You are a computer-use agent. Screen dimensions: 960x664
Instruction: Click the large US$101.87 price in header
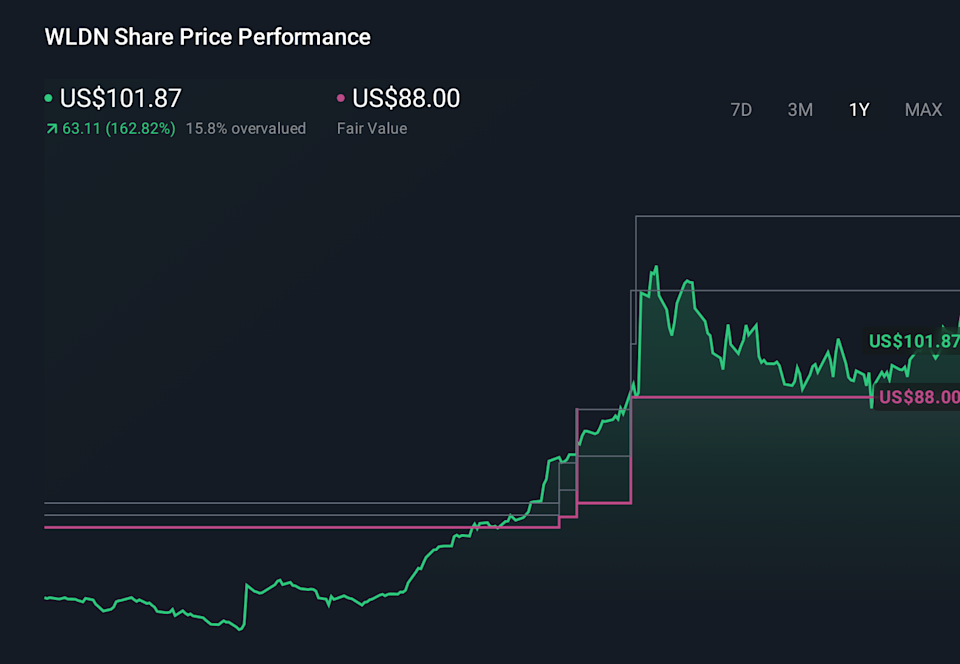pos(120,99)
